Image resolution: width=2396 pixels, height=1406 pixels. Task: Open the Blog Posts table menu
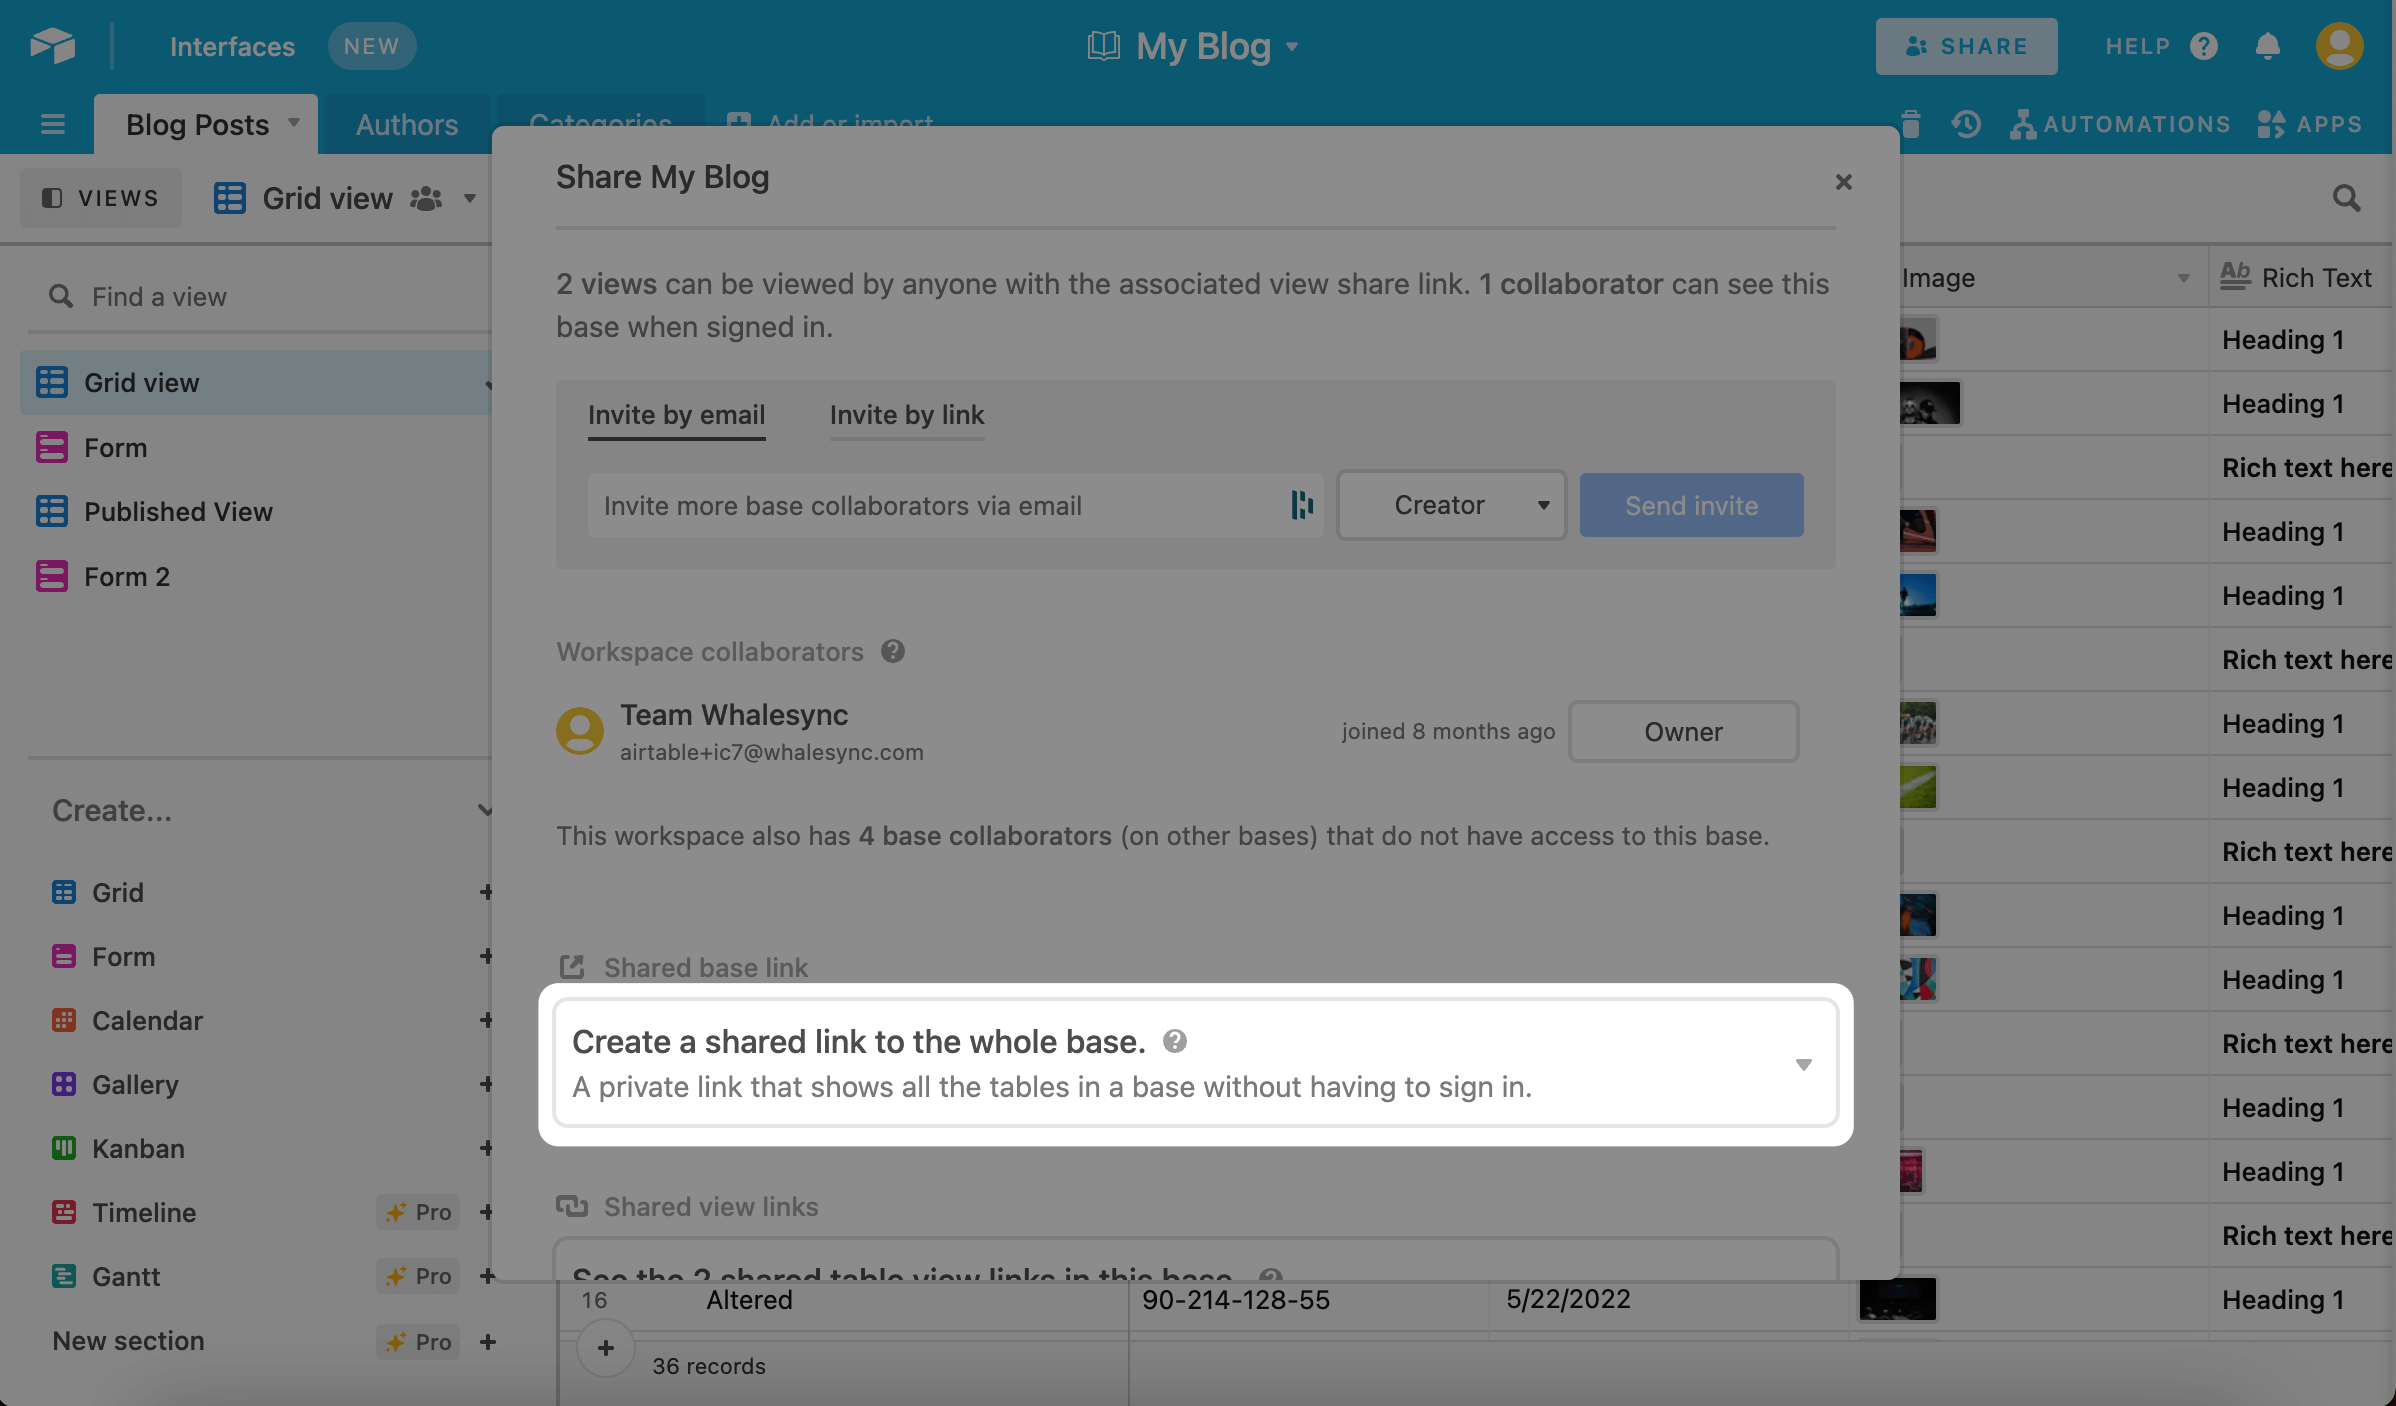pos(293,123)
